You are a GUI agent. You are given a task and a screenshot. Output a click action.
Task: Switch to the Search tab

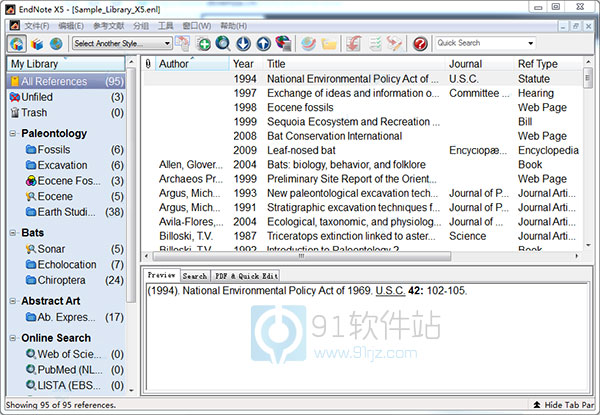tap(194, 275)
